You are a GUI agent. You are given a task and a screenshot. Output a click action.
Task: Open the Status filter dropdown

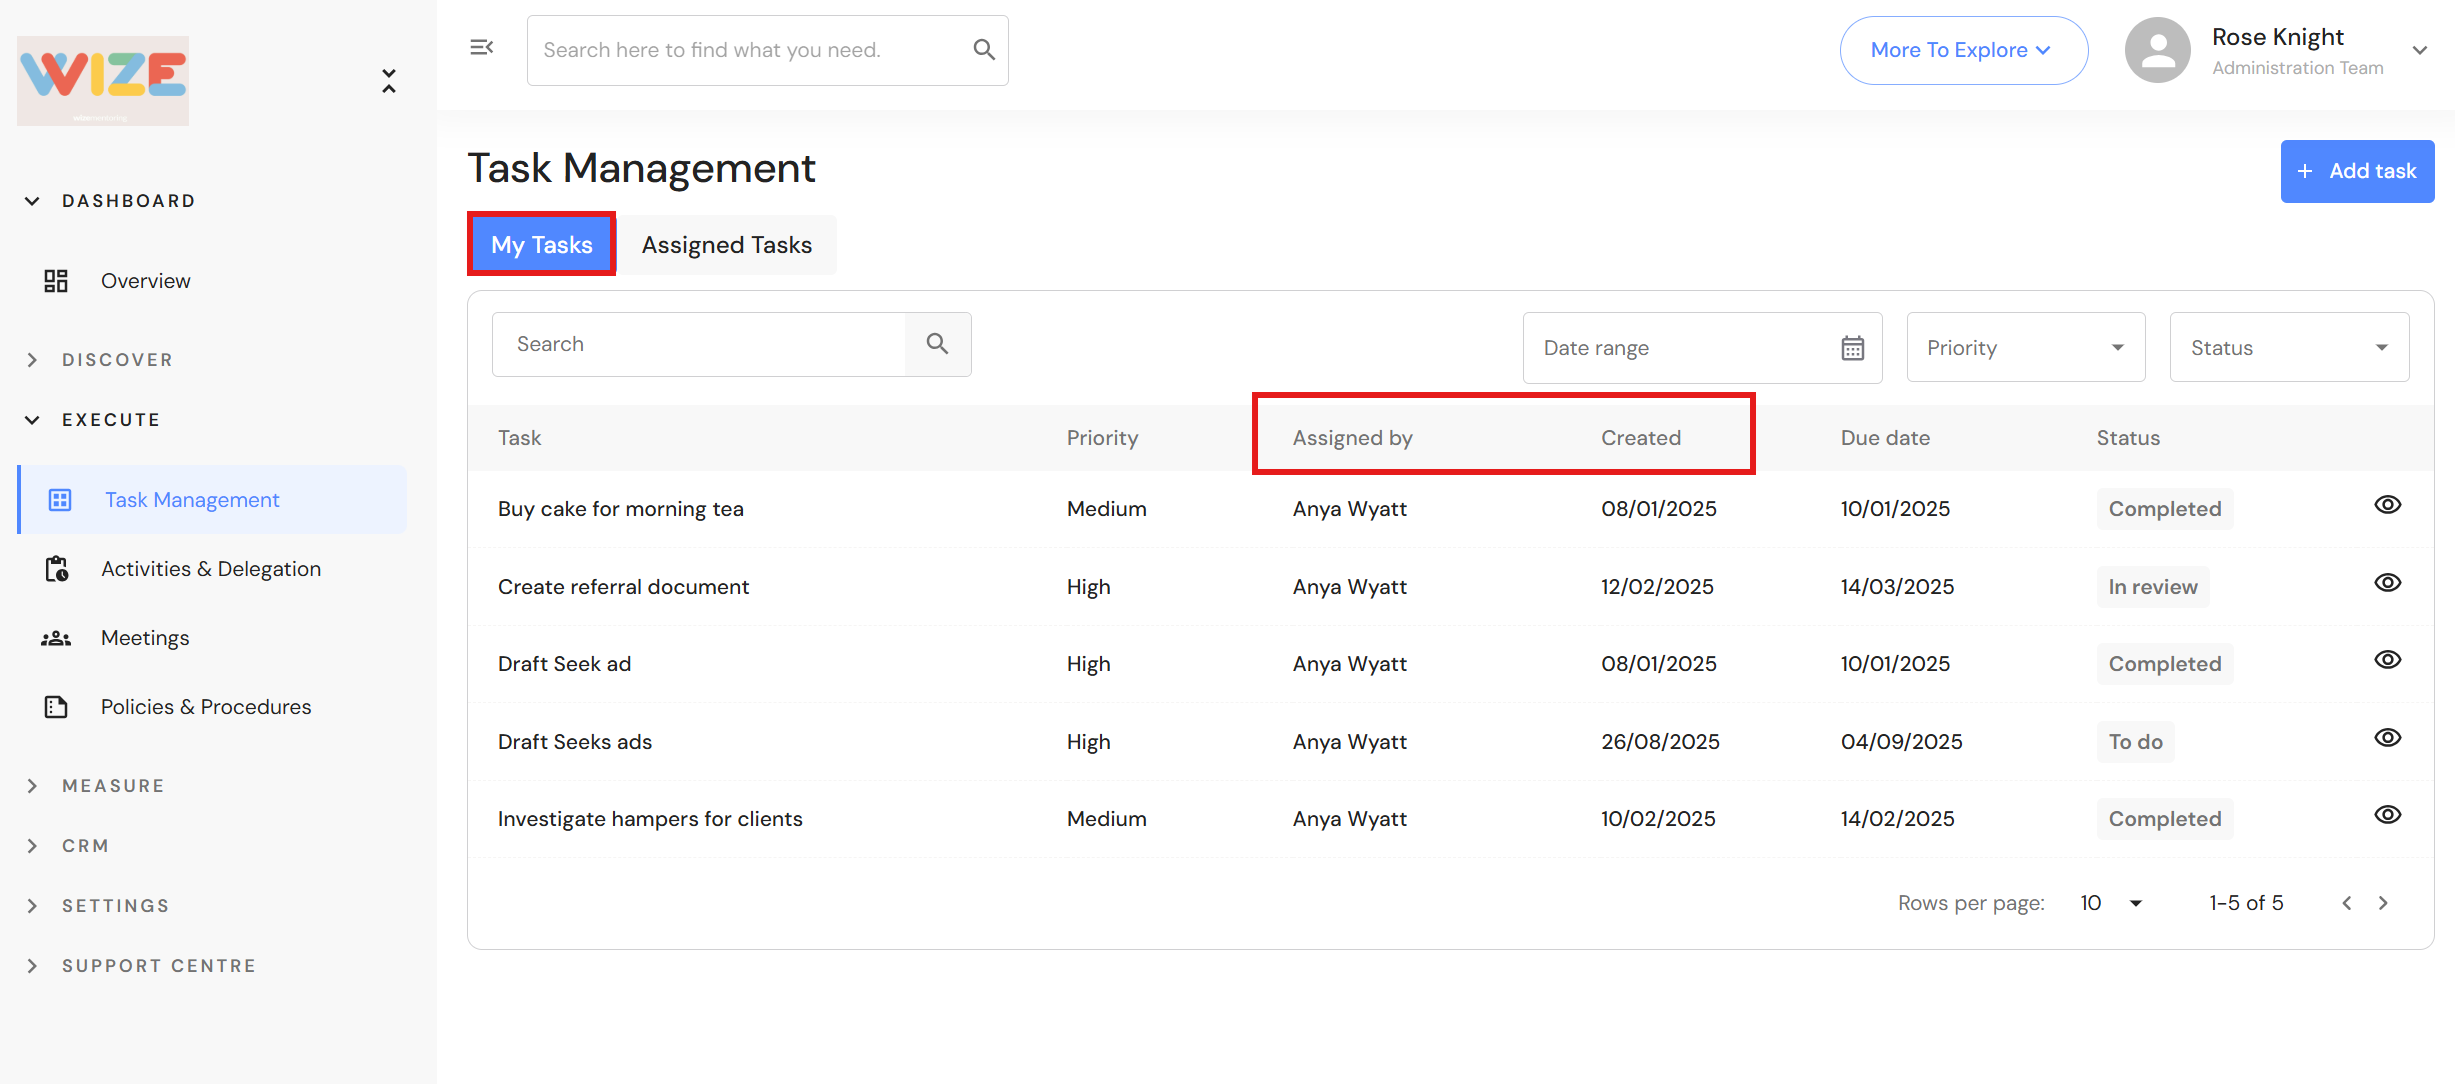tap(2288, 348)
